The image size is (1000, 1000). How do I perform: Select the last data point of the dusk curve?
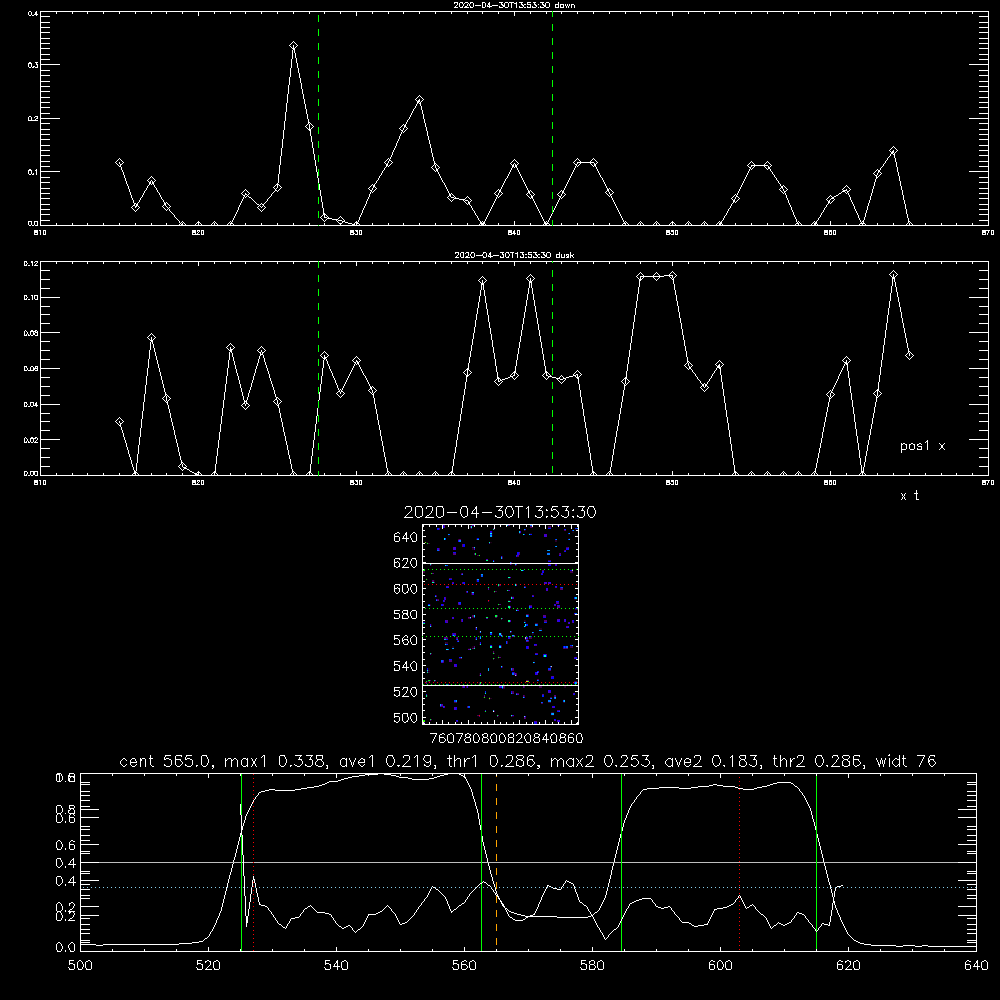pos(909,355)
